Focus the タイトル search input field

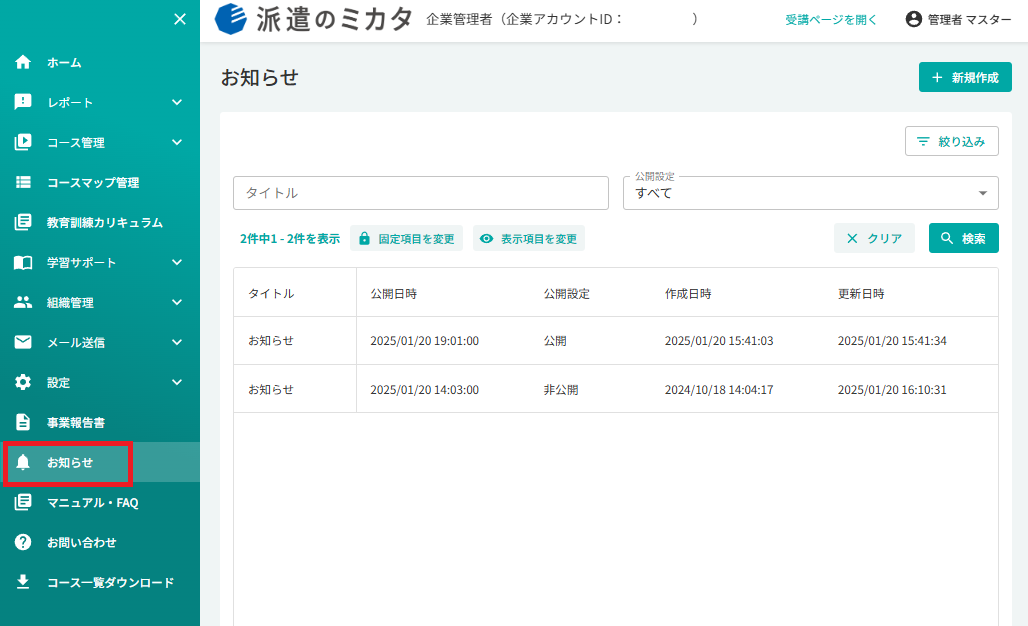tap(421, 193)
